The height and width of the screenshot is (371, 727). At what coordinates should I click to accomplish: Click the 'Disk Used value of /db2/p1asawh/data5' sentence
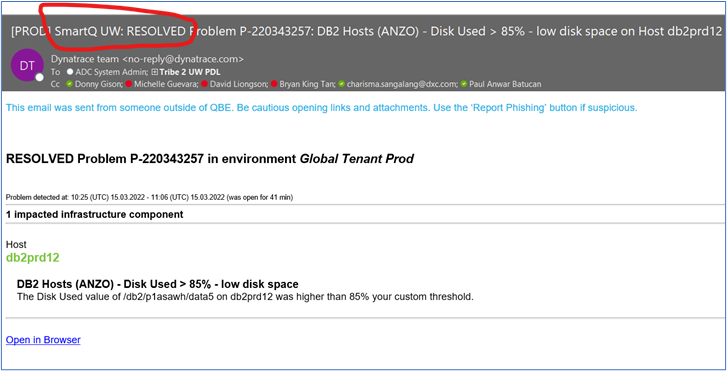tap(245, 297)
